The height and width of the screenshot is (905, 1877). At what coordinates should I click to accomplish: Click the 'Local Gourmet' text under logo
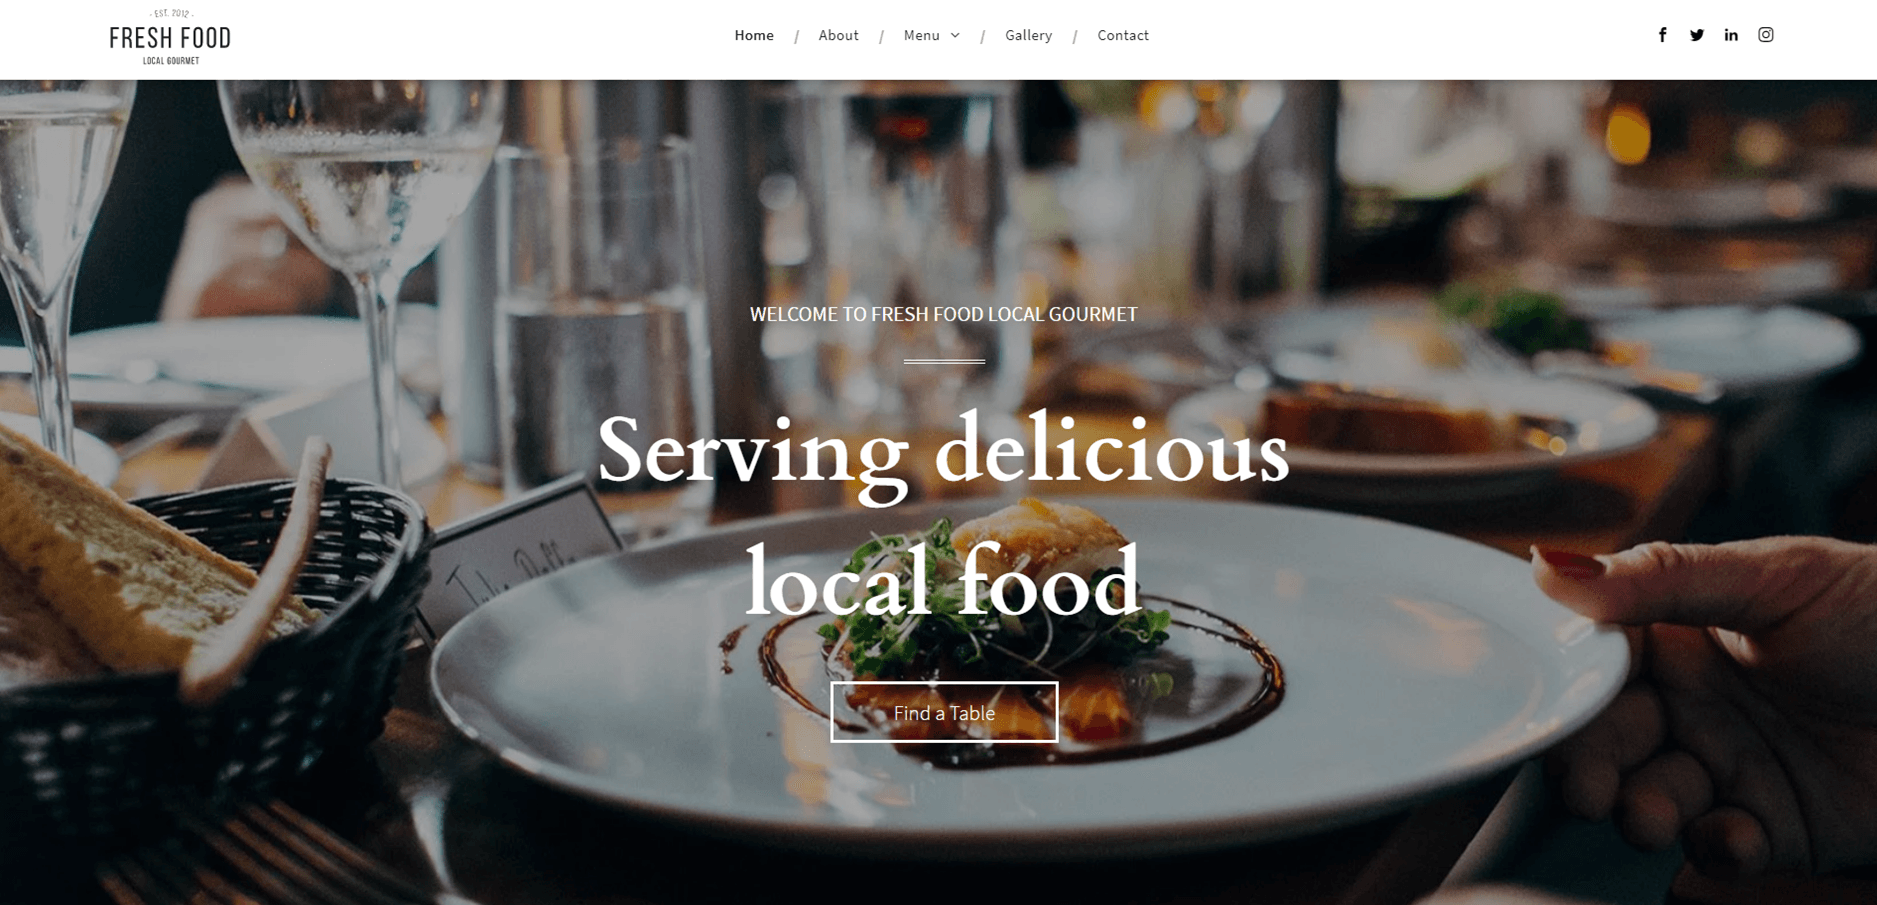[x=171, y=61]
